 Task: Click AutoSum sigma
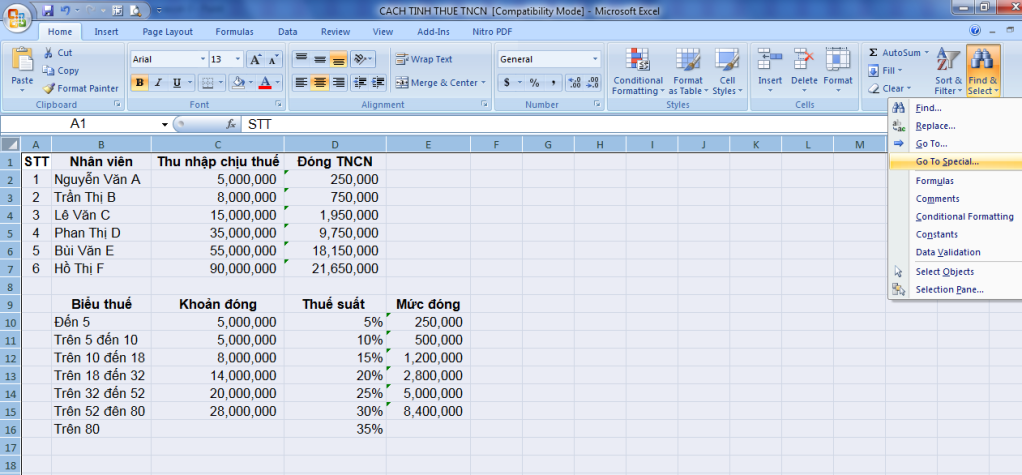(x=873, y=53)
